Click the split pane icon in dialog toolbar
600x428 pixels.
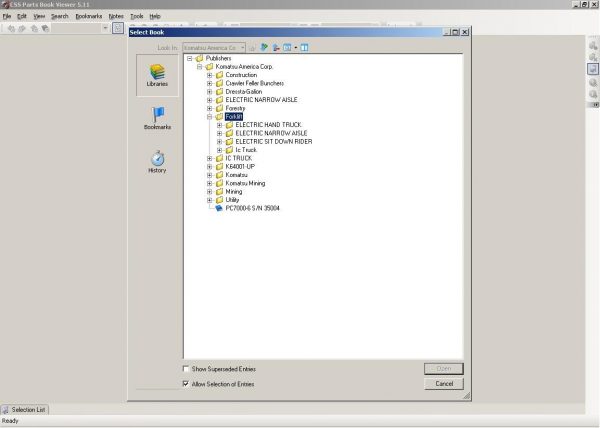click(304, 47)
